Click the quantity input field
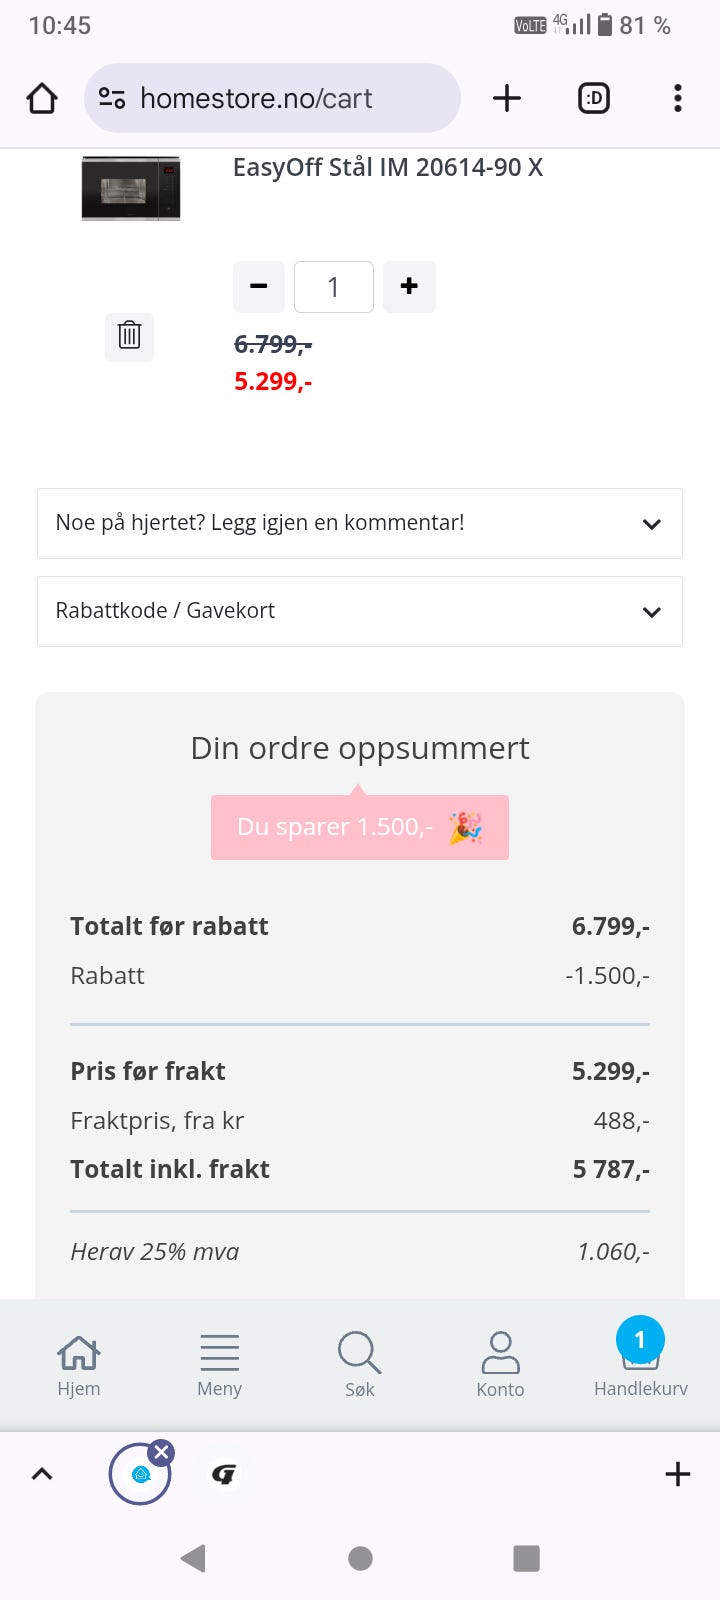Image resolution: width=720 pixels, height=1600 pixels. pyautogui.click(x=334, y=287)
